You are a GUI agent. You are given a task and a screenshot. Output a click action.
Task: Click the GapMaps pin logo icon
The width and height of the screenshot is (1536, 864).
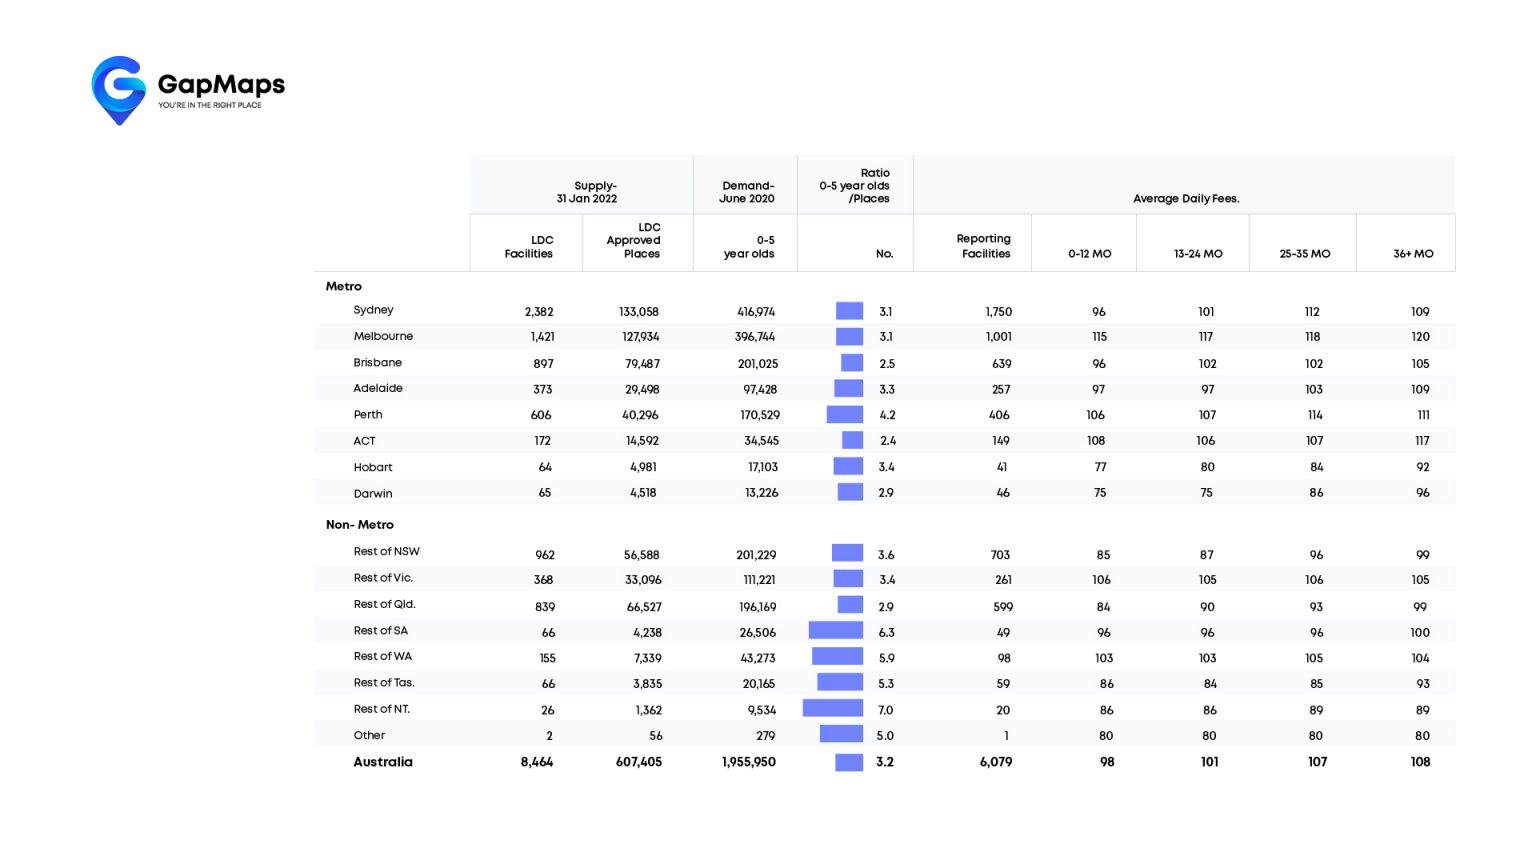[118, 90]
